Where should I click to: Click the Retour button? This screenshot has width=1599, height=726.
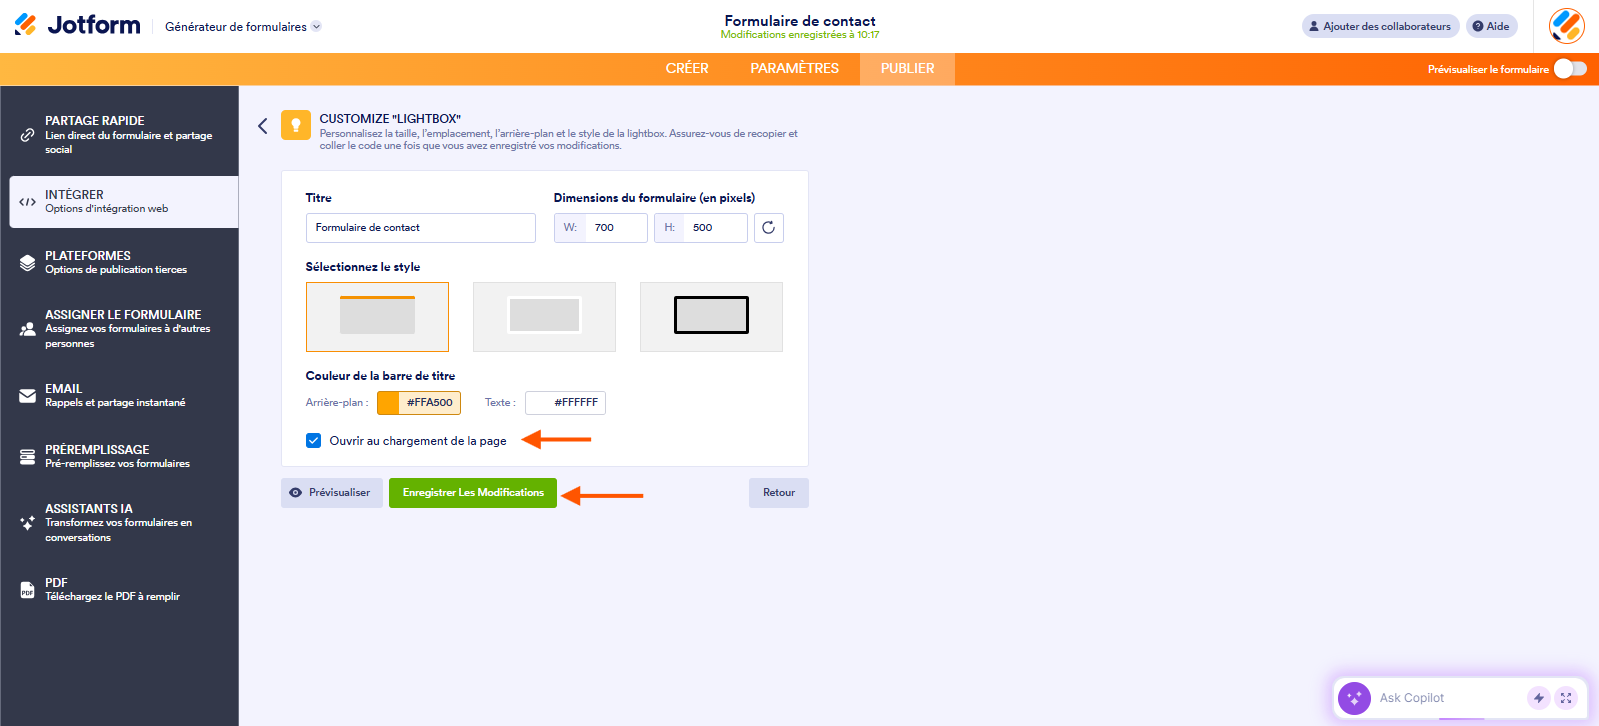(x=779, y=493)
